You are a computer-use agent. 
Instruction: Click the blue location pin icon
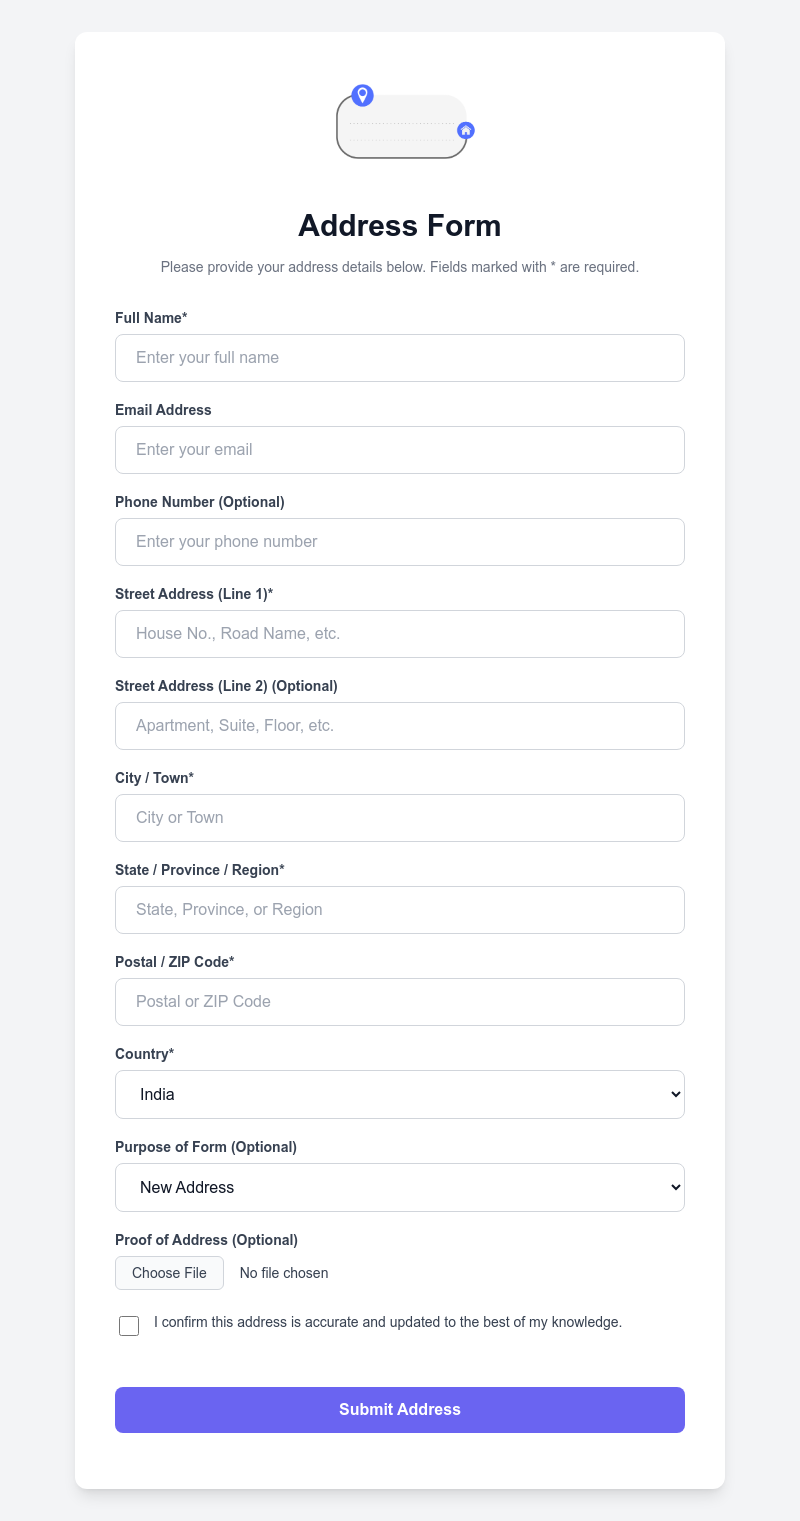pyautogui.click(x=362, y=95)
